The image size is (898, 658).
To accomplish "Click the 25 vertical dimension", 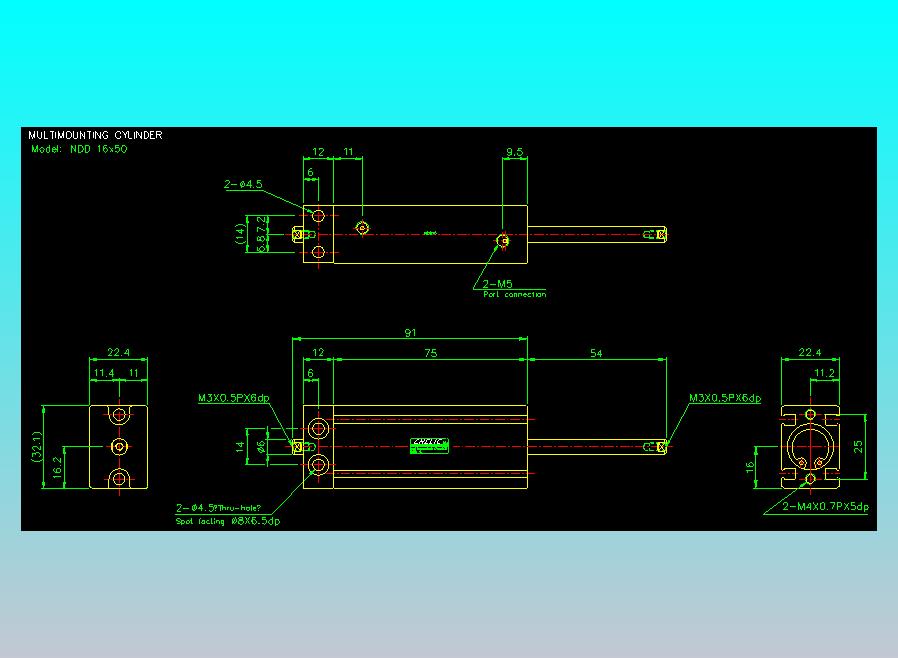I will (858, 447).
